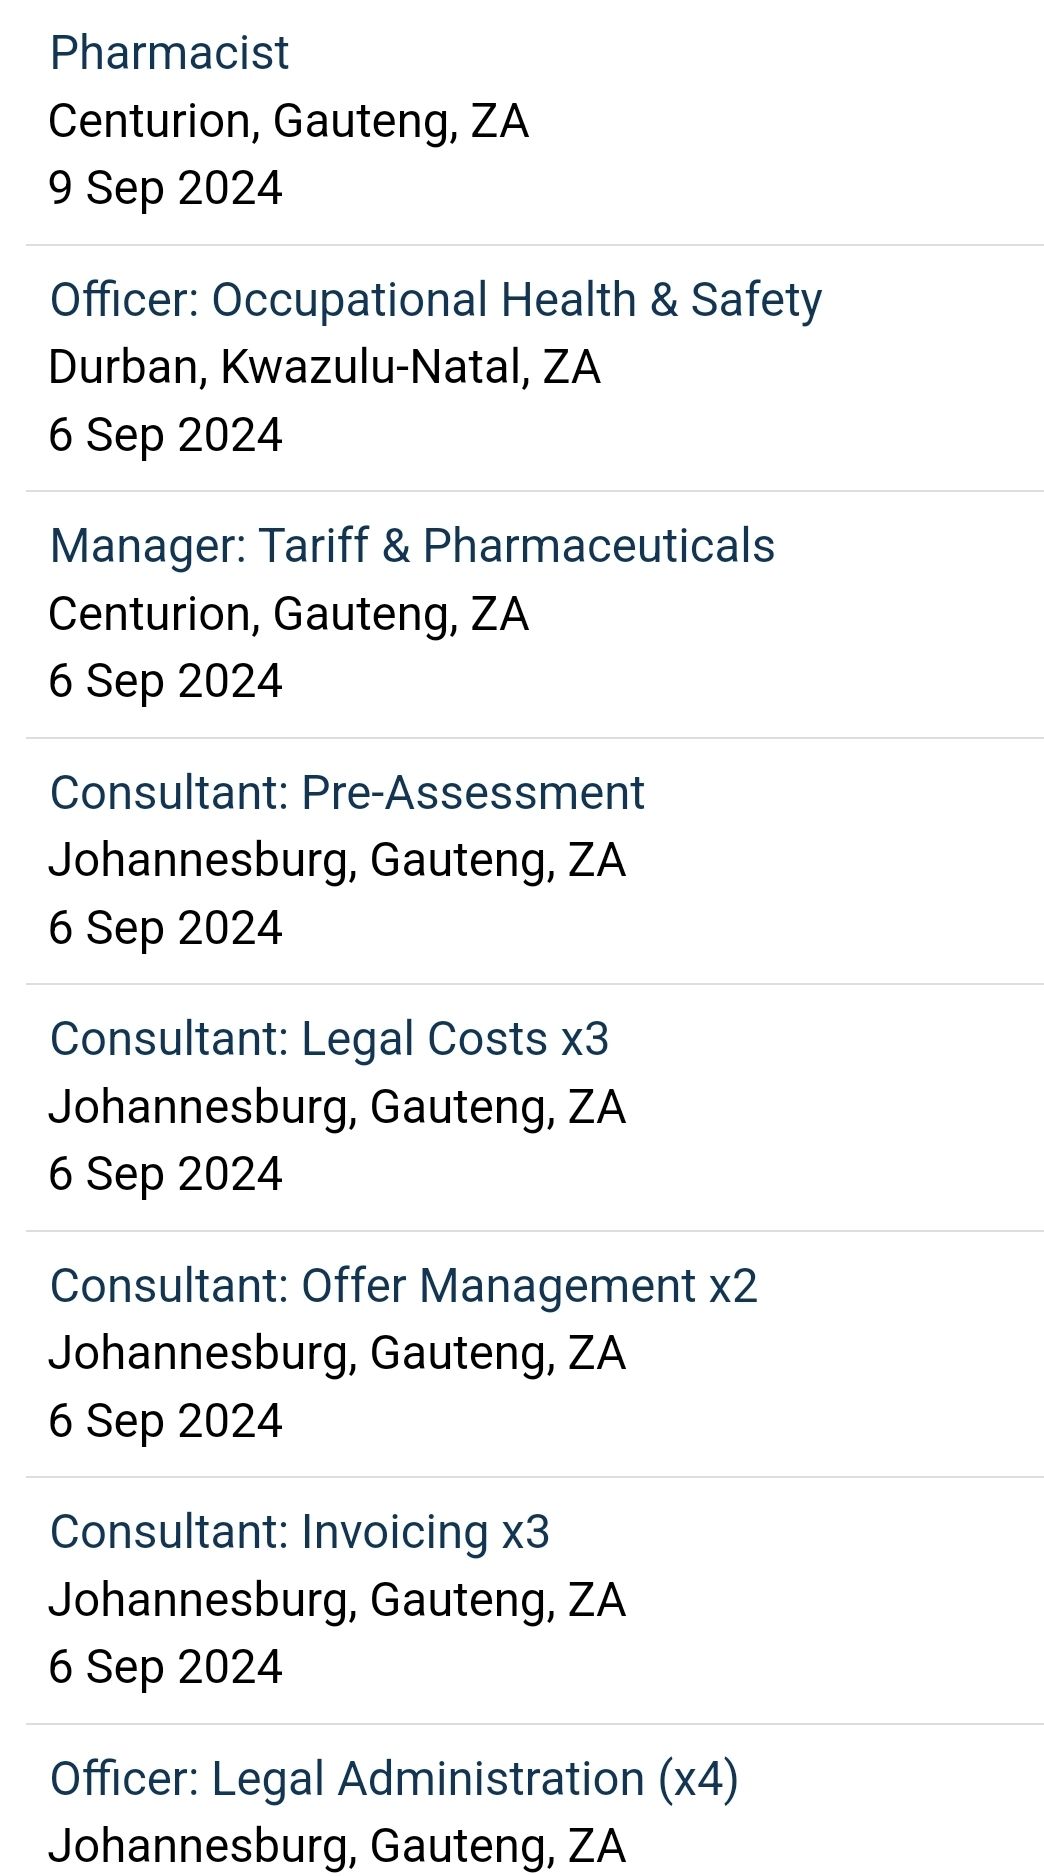Open Consultant: Legal Costs x3 listing

[x=329, y=1040]
